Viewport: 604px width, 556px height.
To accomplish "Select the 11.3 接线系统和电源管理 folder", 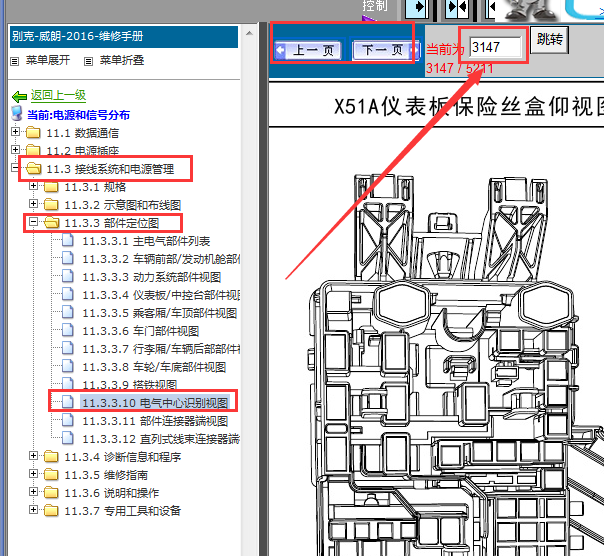I will click(110, 169).
